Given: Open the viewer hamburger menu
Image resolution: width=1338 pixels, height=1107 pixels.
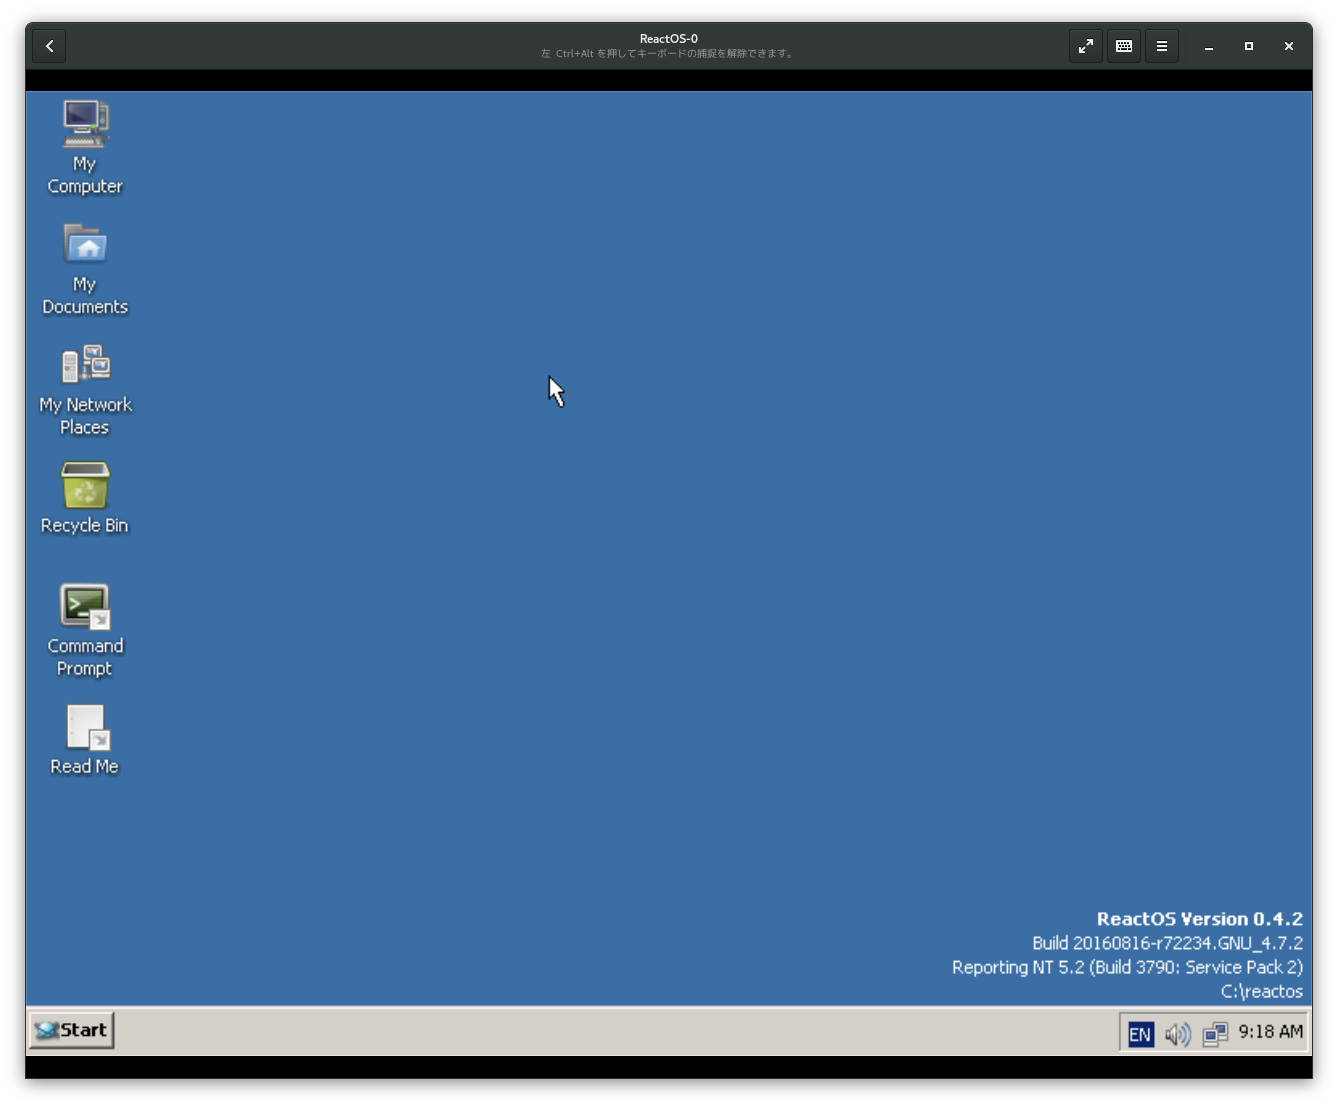Looking at the screenshot, I should 1162,46.
